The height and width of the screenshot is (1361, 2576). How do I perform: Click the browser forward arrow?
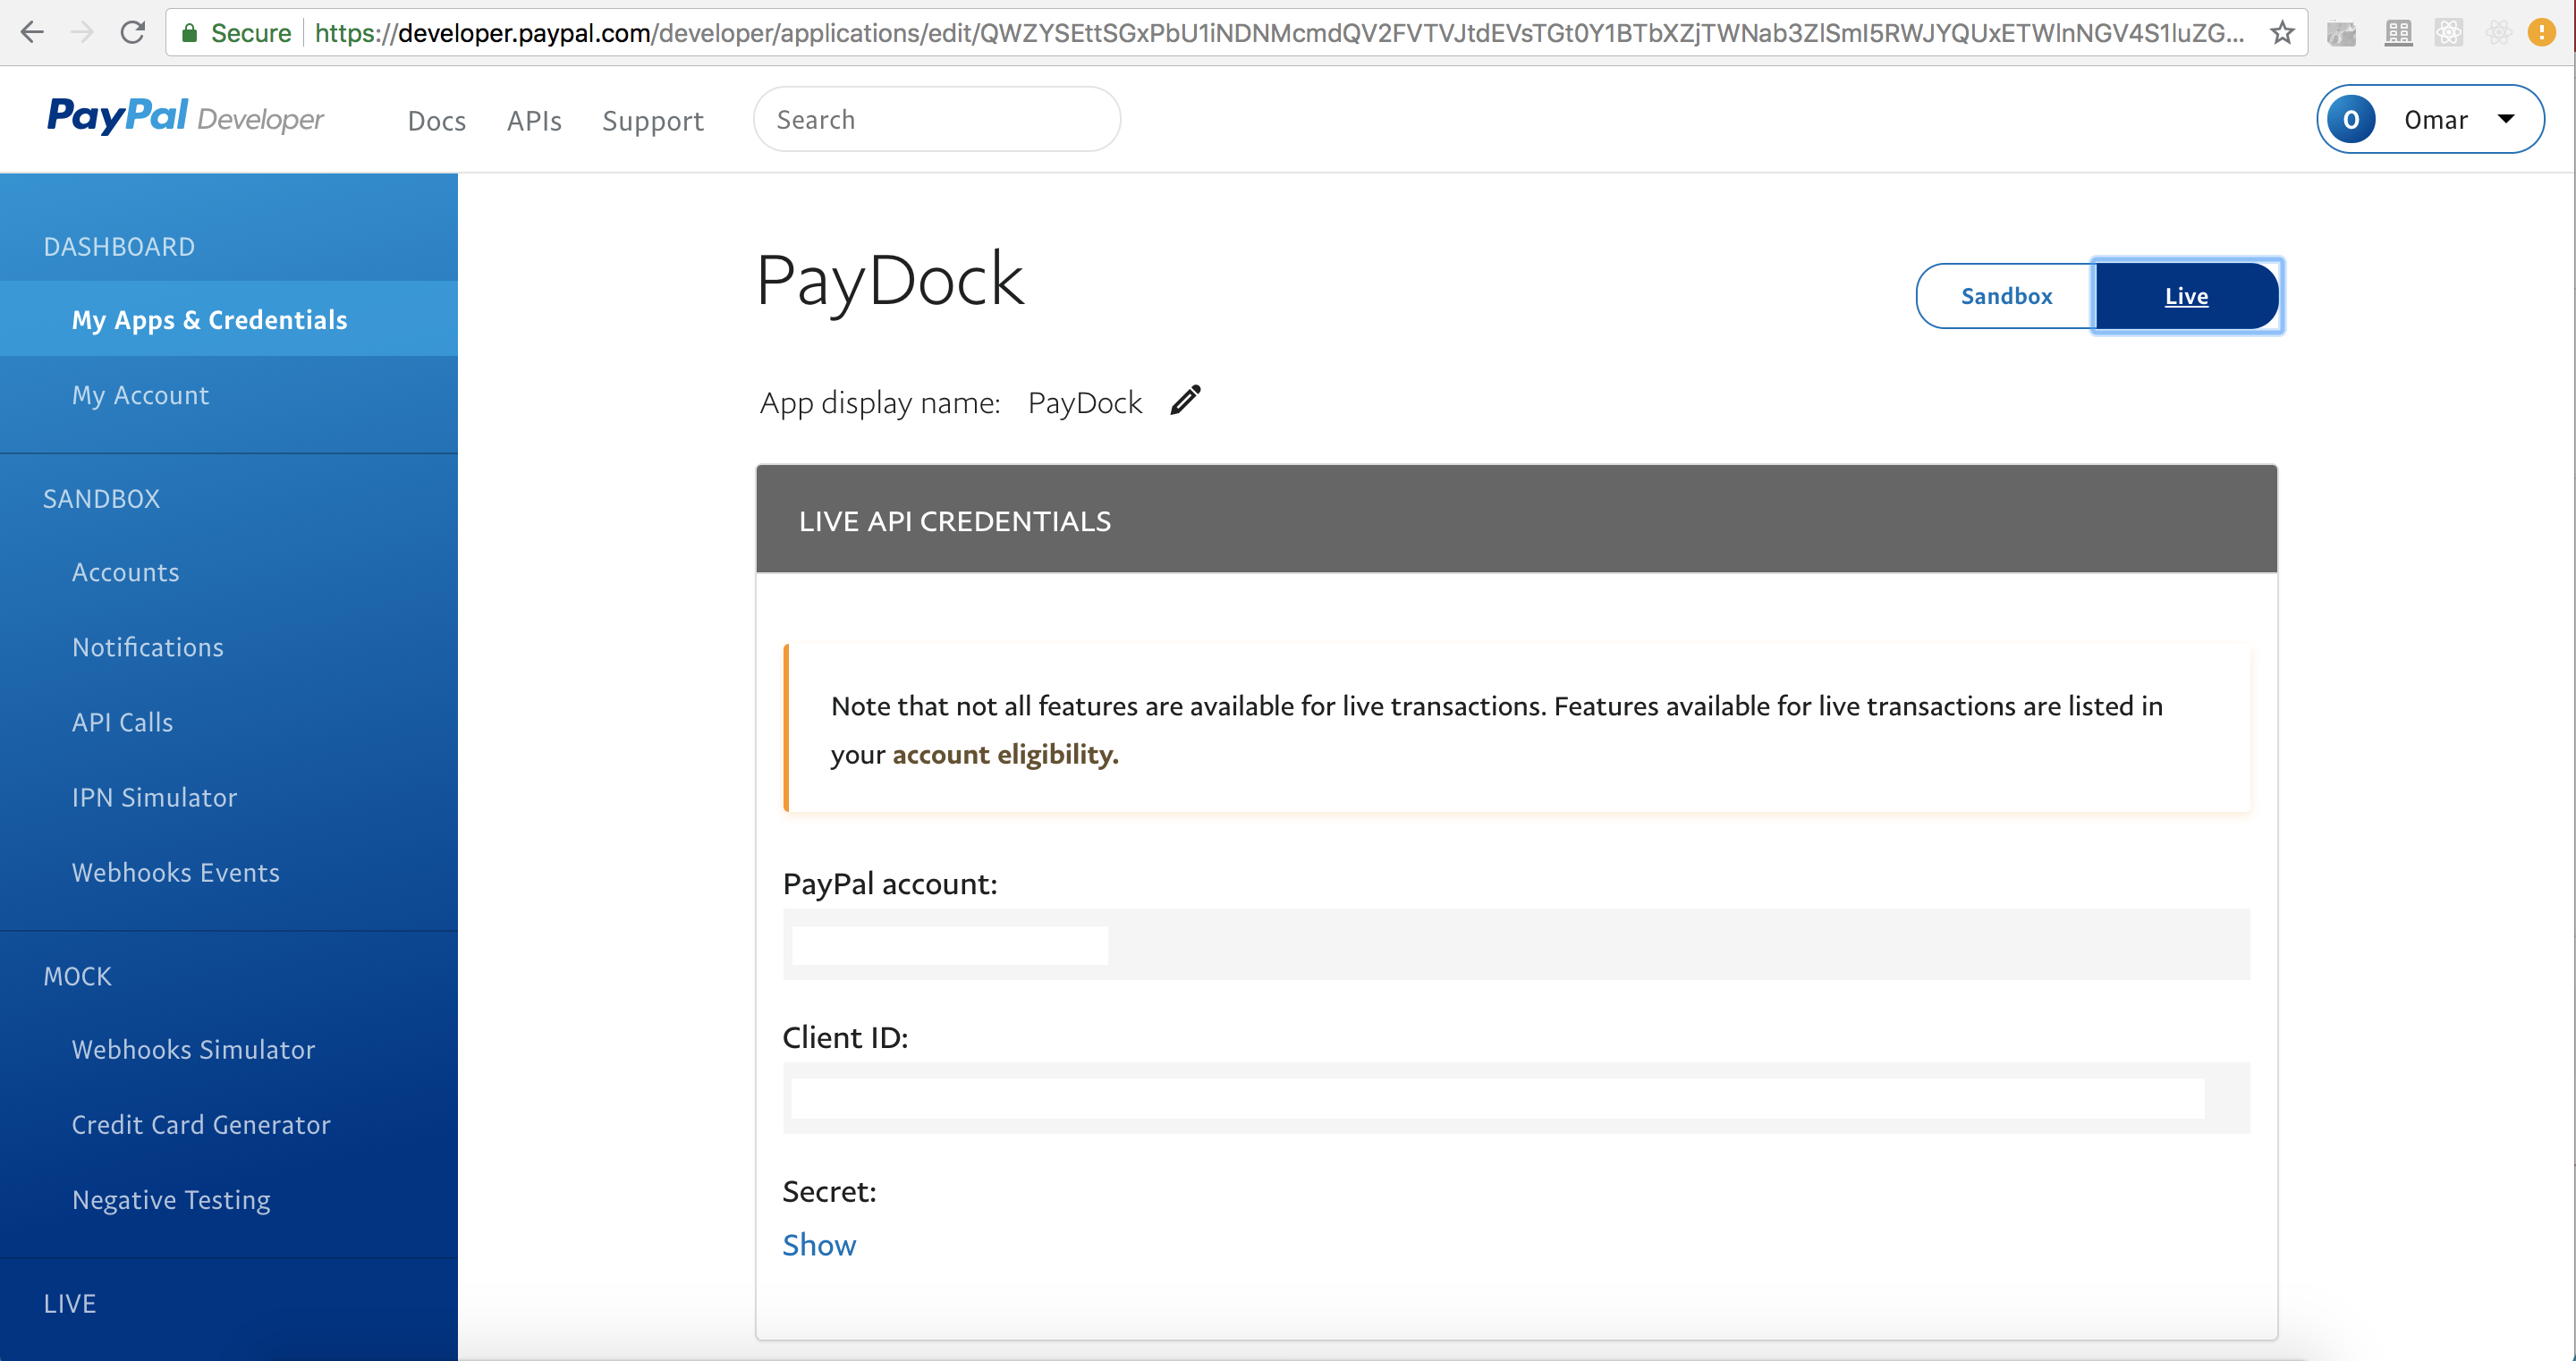pyautogui.click(x=82, y=33)
